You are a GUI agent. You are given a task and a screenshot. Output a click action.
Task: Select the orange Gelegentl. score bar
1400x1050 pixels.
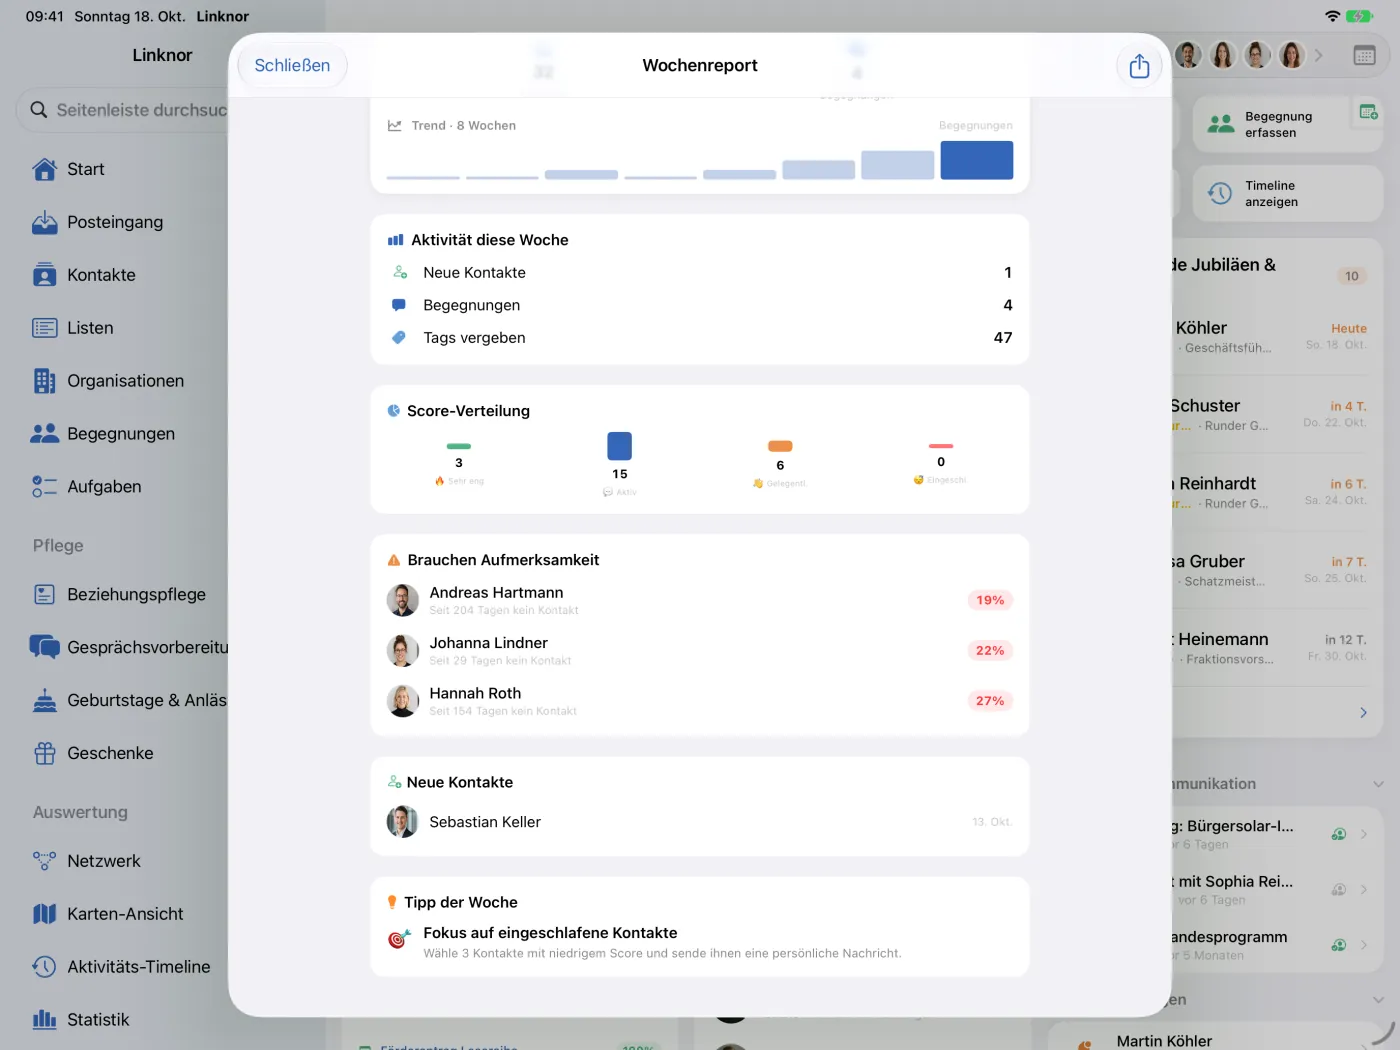[x=780, y=446]
